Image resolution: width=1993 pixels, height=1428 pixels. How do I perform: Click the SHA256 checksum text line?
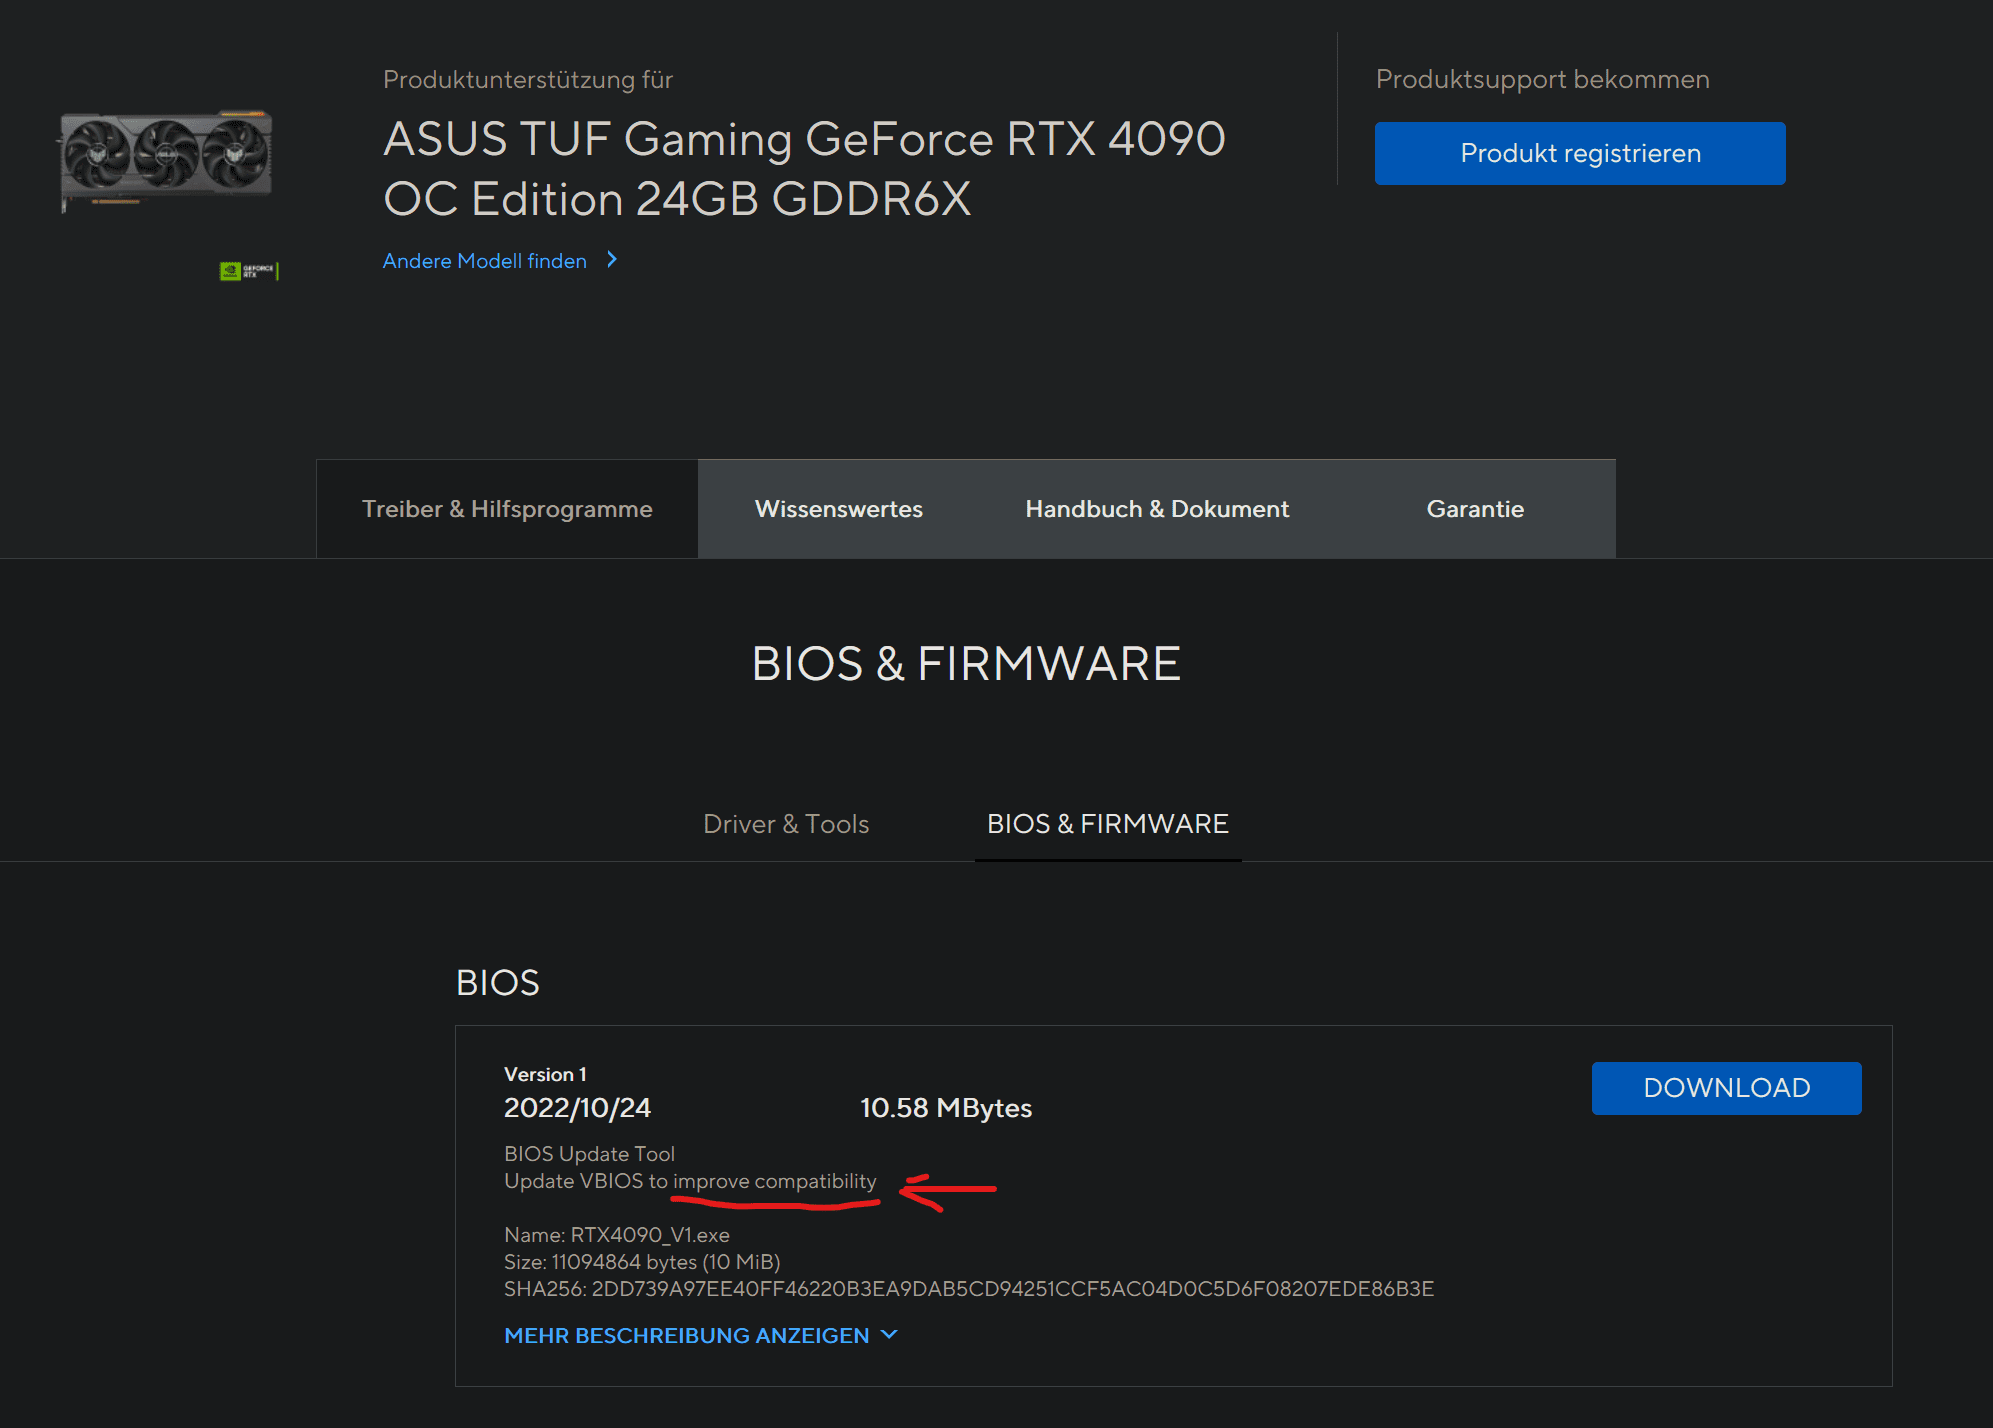(968, 1289)
